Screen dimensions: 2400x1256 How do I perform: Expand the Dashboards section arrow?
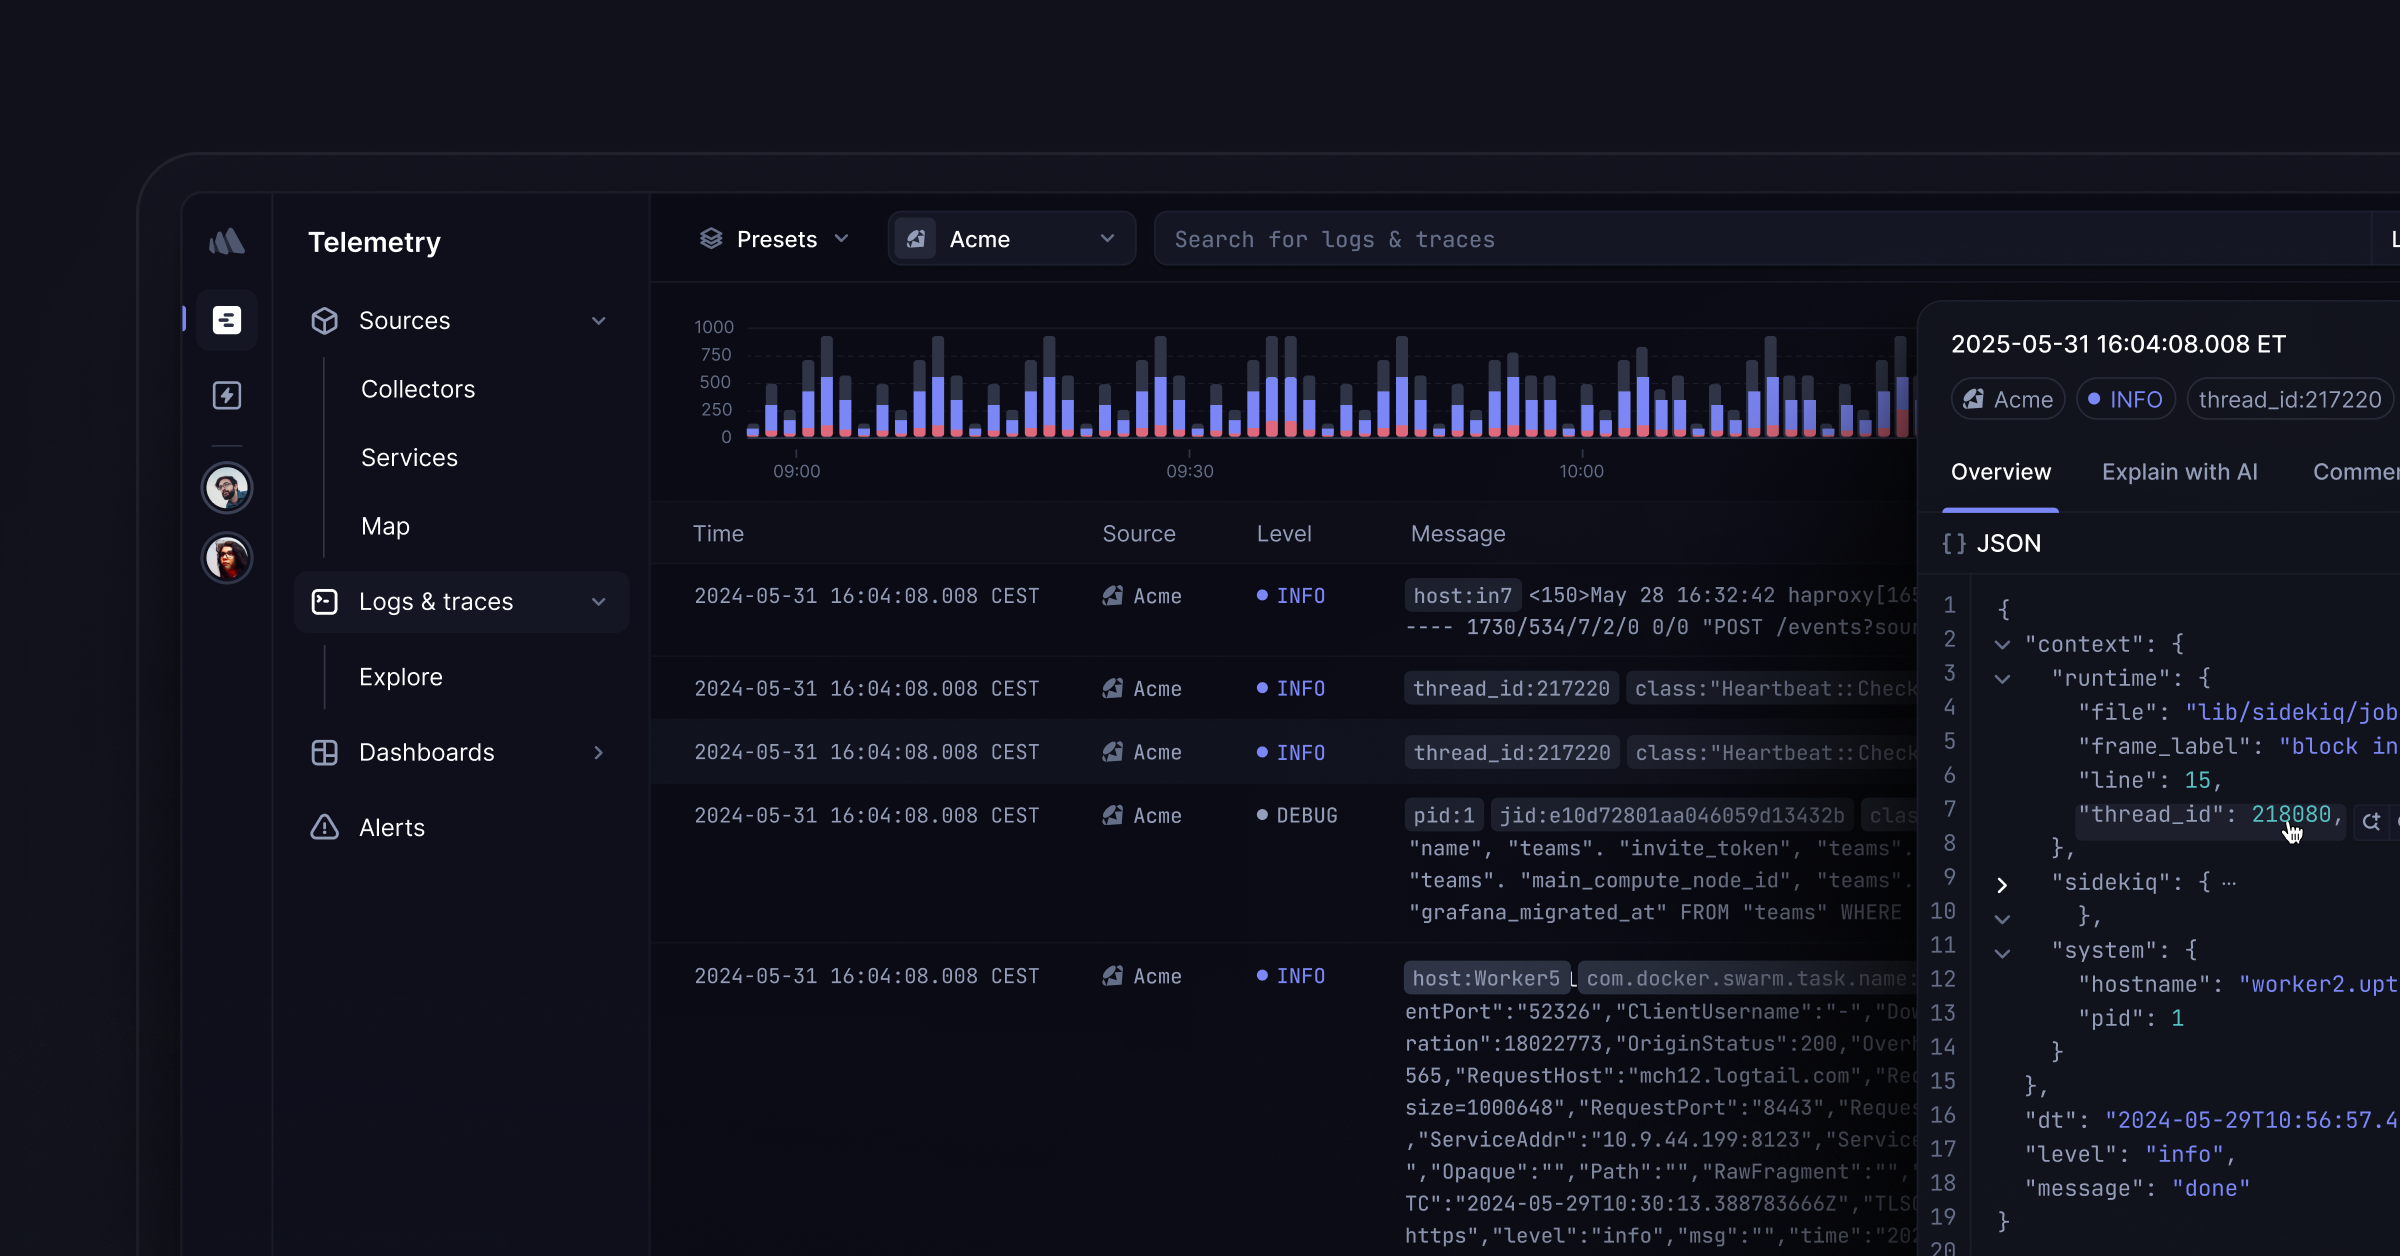[x=599, y=753]
